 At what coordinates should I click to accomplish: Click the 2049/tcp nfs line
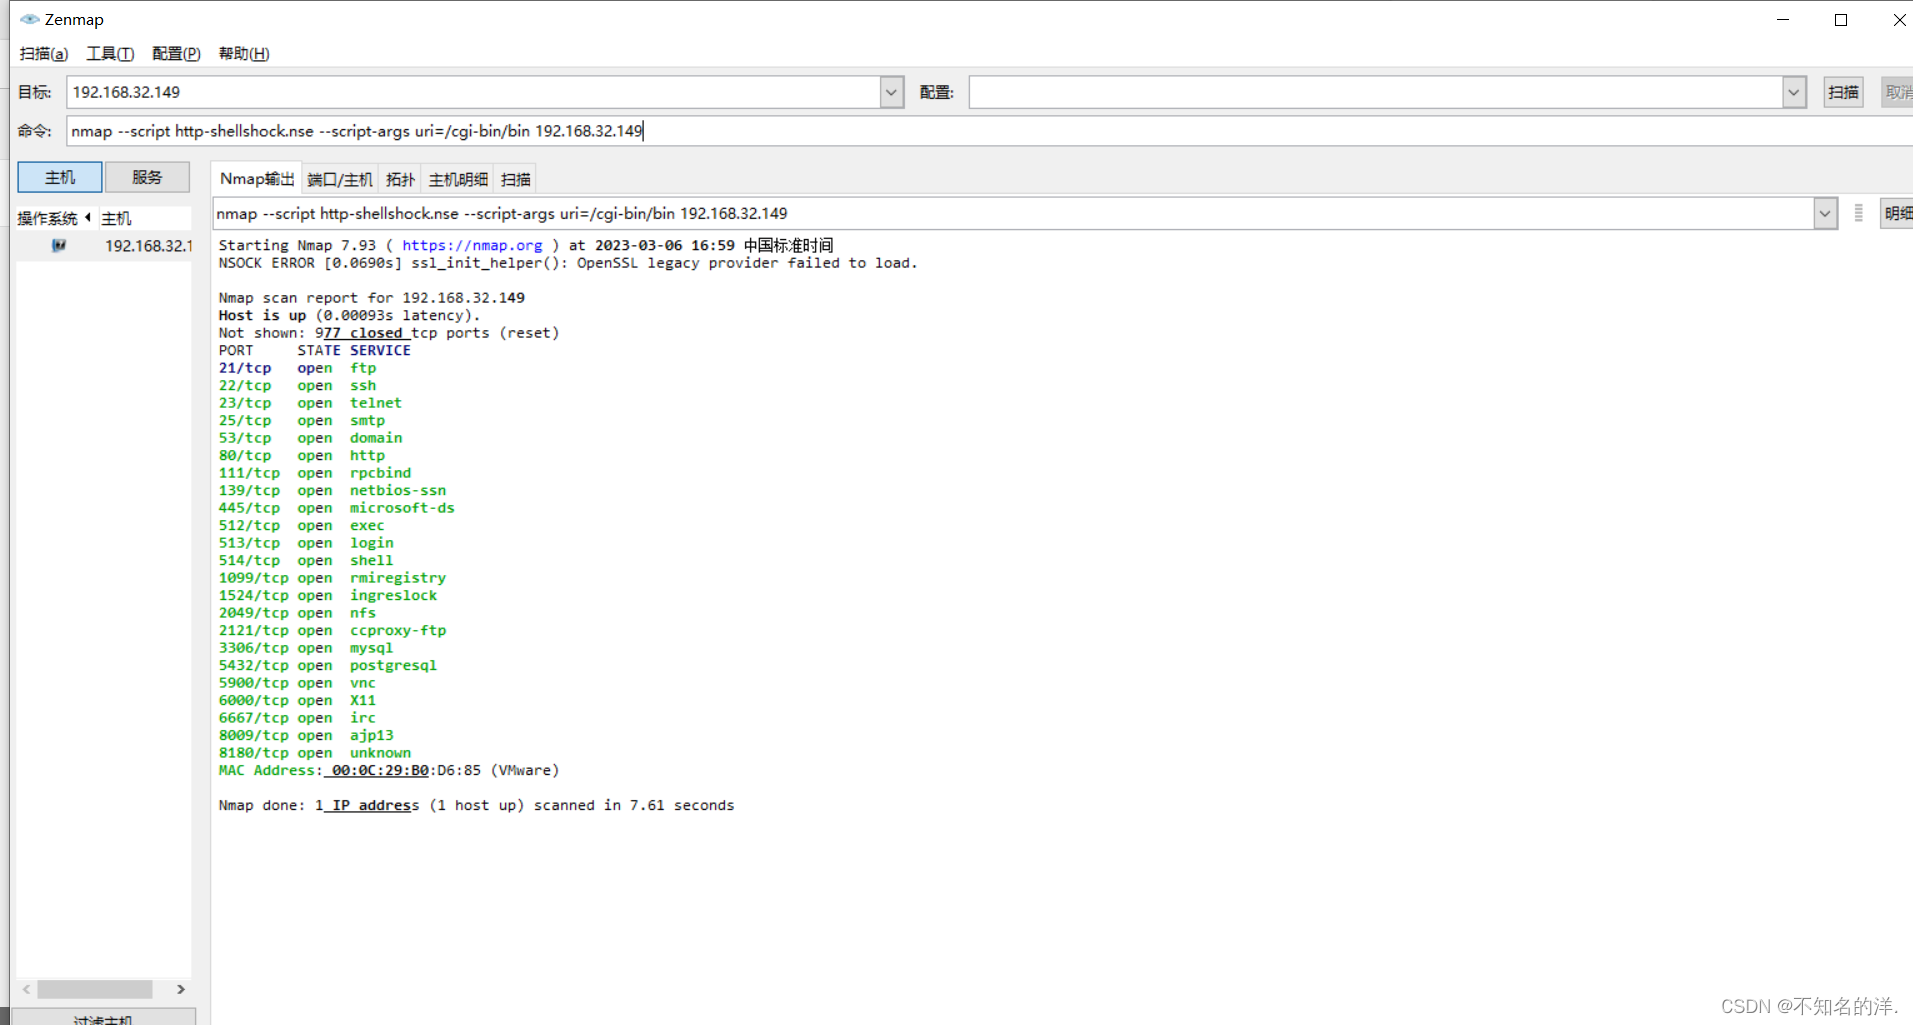click(297, 613)
